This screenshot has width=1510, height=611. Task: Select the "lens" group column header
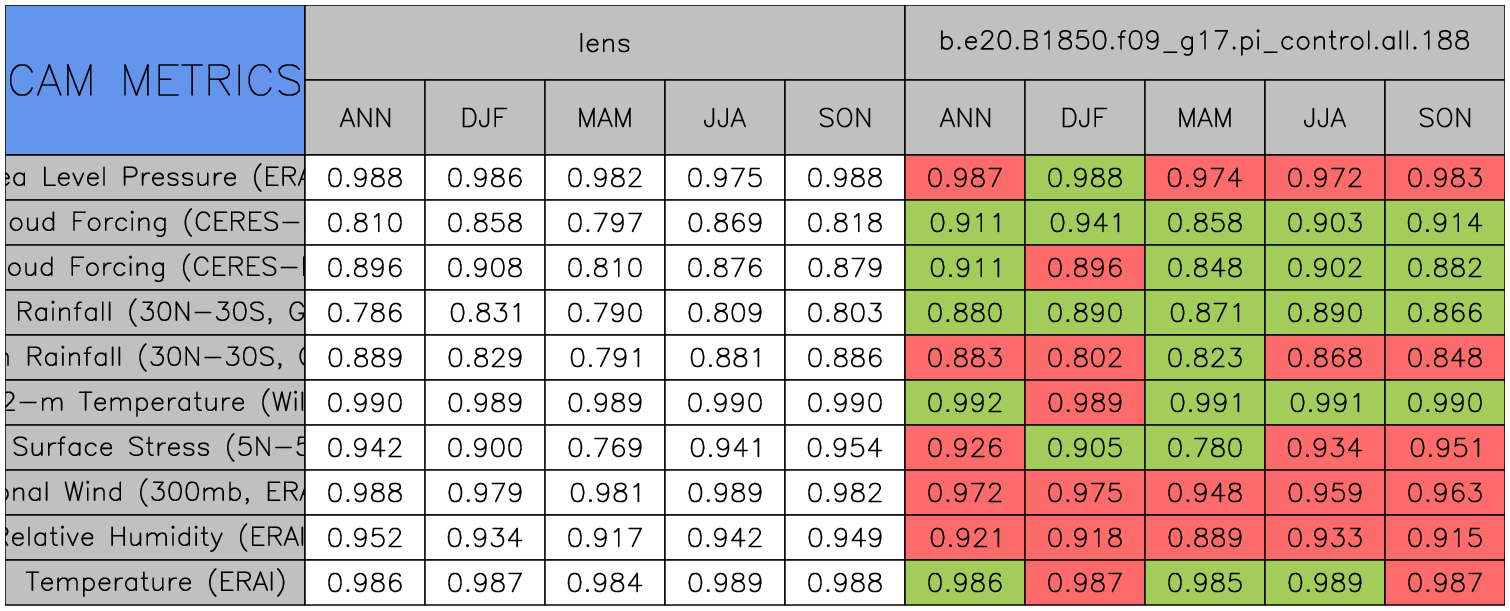(x=604, y=42)
